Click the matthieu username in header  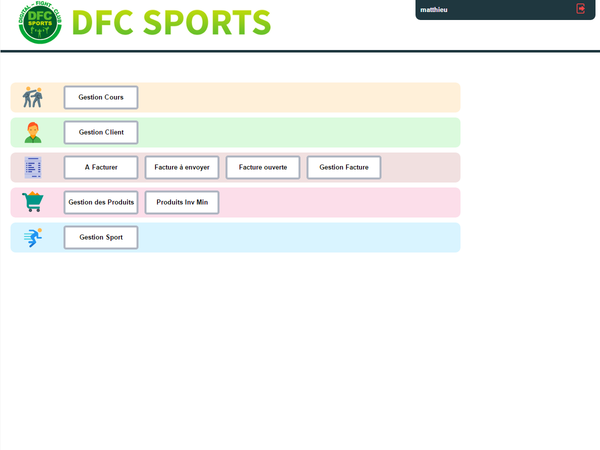click(x=434, y=9)
